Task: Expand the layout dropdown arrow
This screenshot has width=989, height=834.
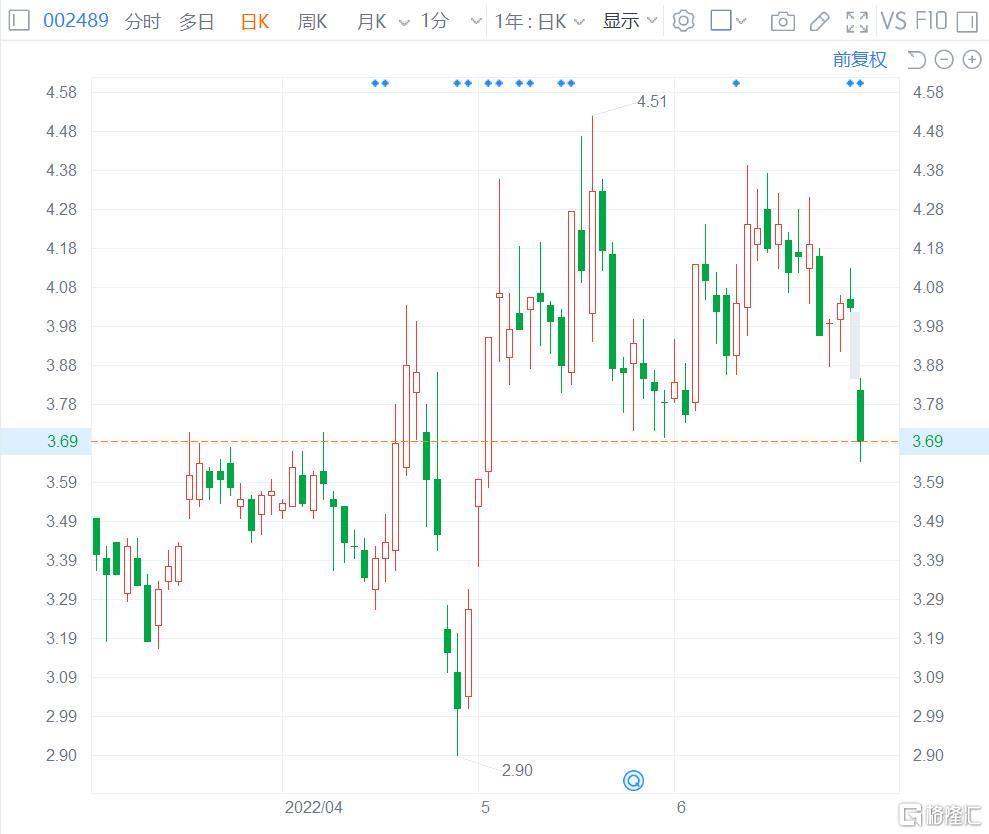Action: [741, 21]
